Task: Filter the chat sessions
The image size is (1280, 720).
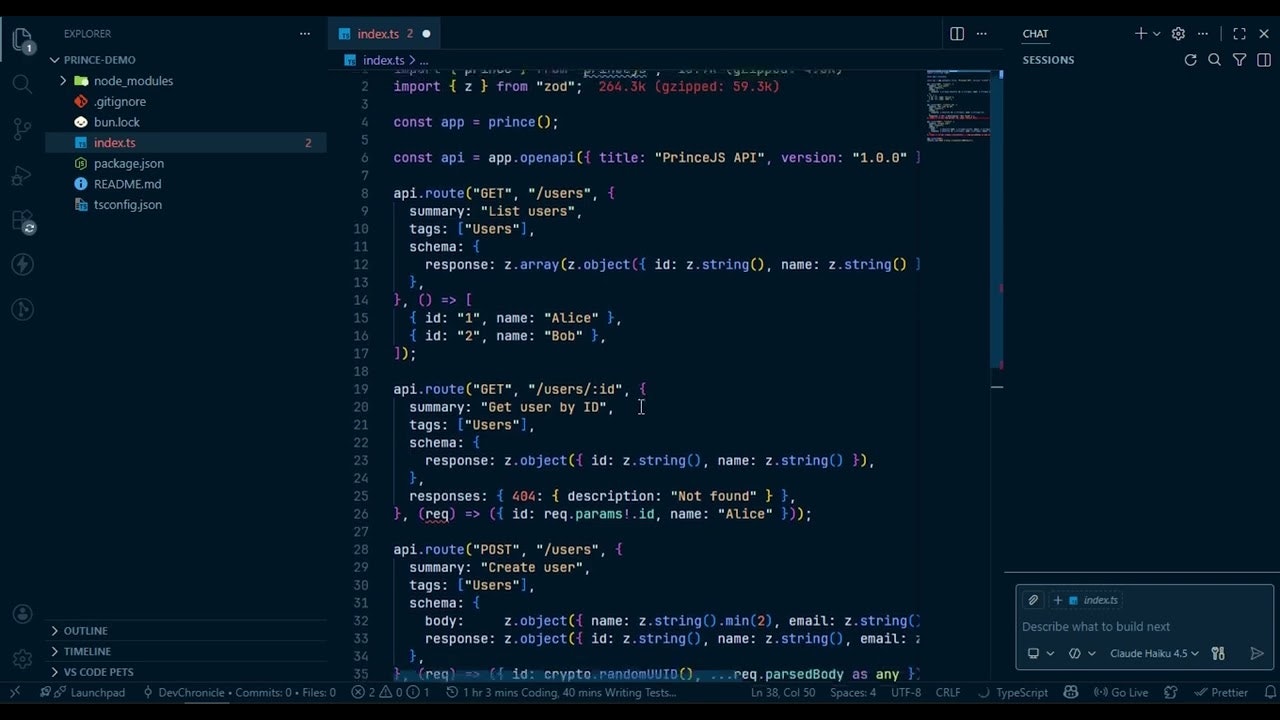Action: click(1239, 60)
